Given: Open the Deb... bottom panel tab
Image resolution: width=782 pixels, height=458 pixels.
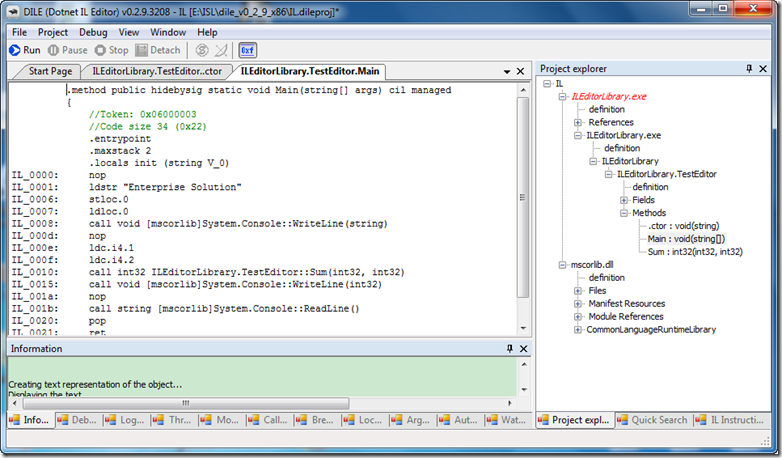Looking at the screenshot, I should (77, 420).
